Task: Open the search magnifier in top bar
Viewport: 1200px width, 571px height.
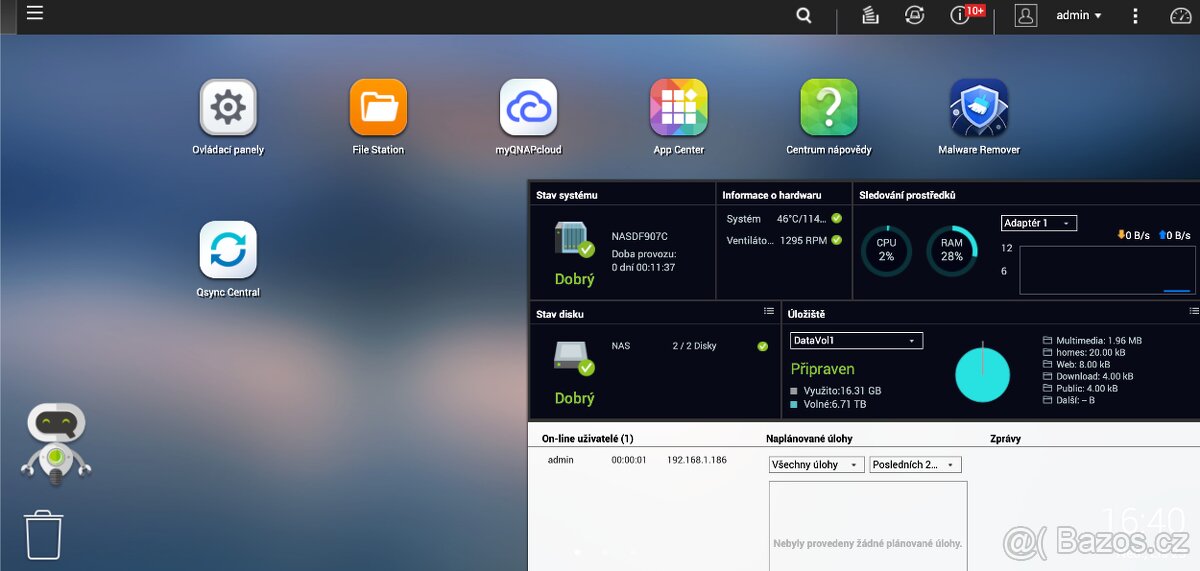Action: tap(804, 15)
